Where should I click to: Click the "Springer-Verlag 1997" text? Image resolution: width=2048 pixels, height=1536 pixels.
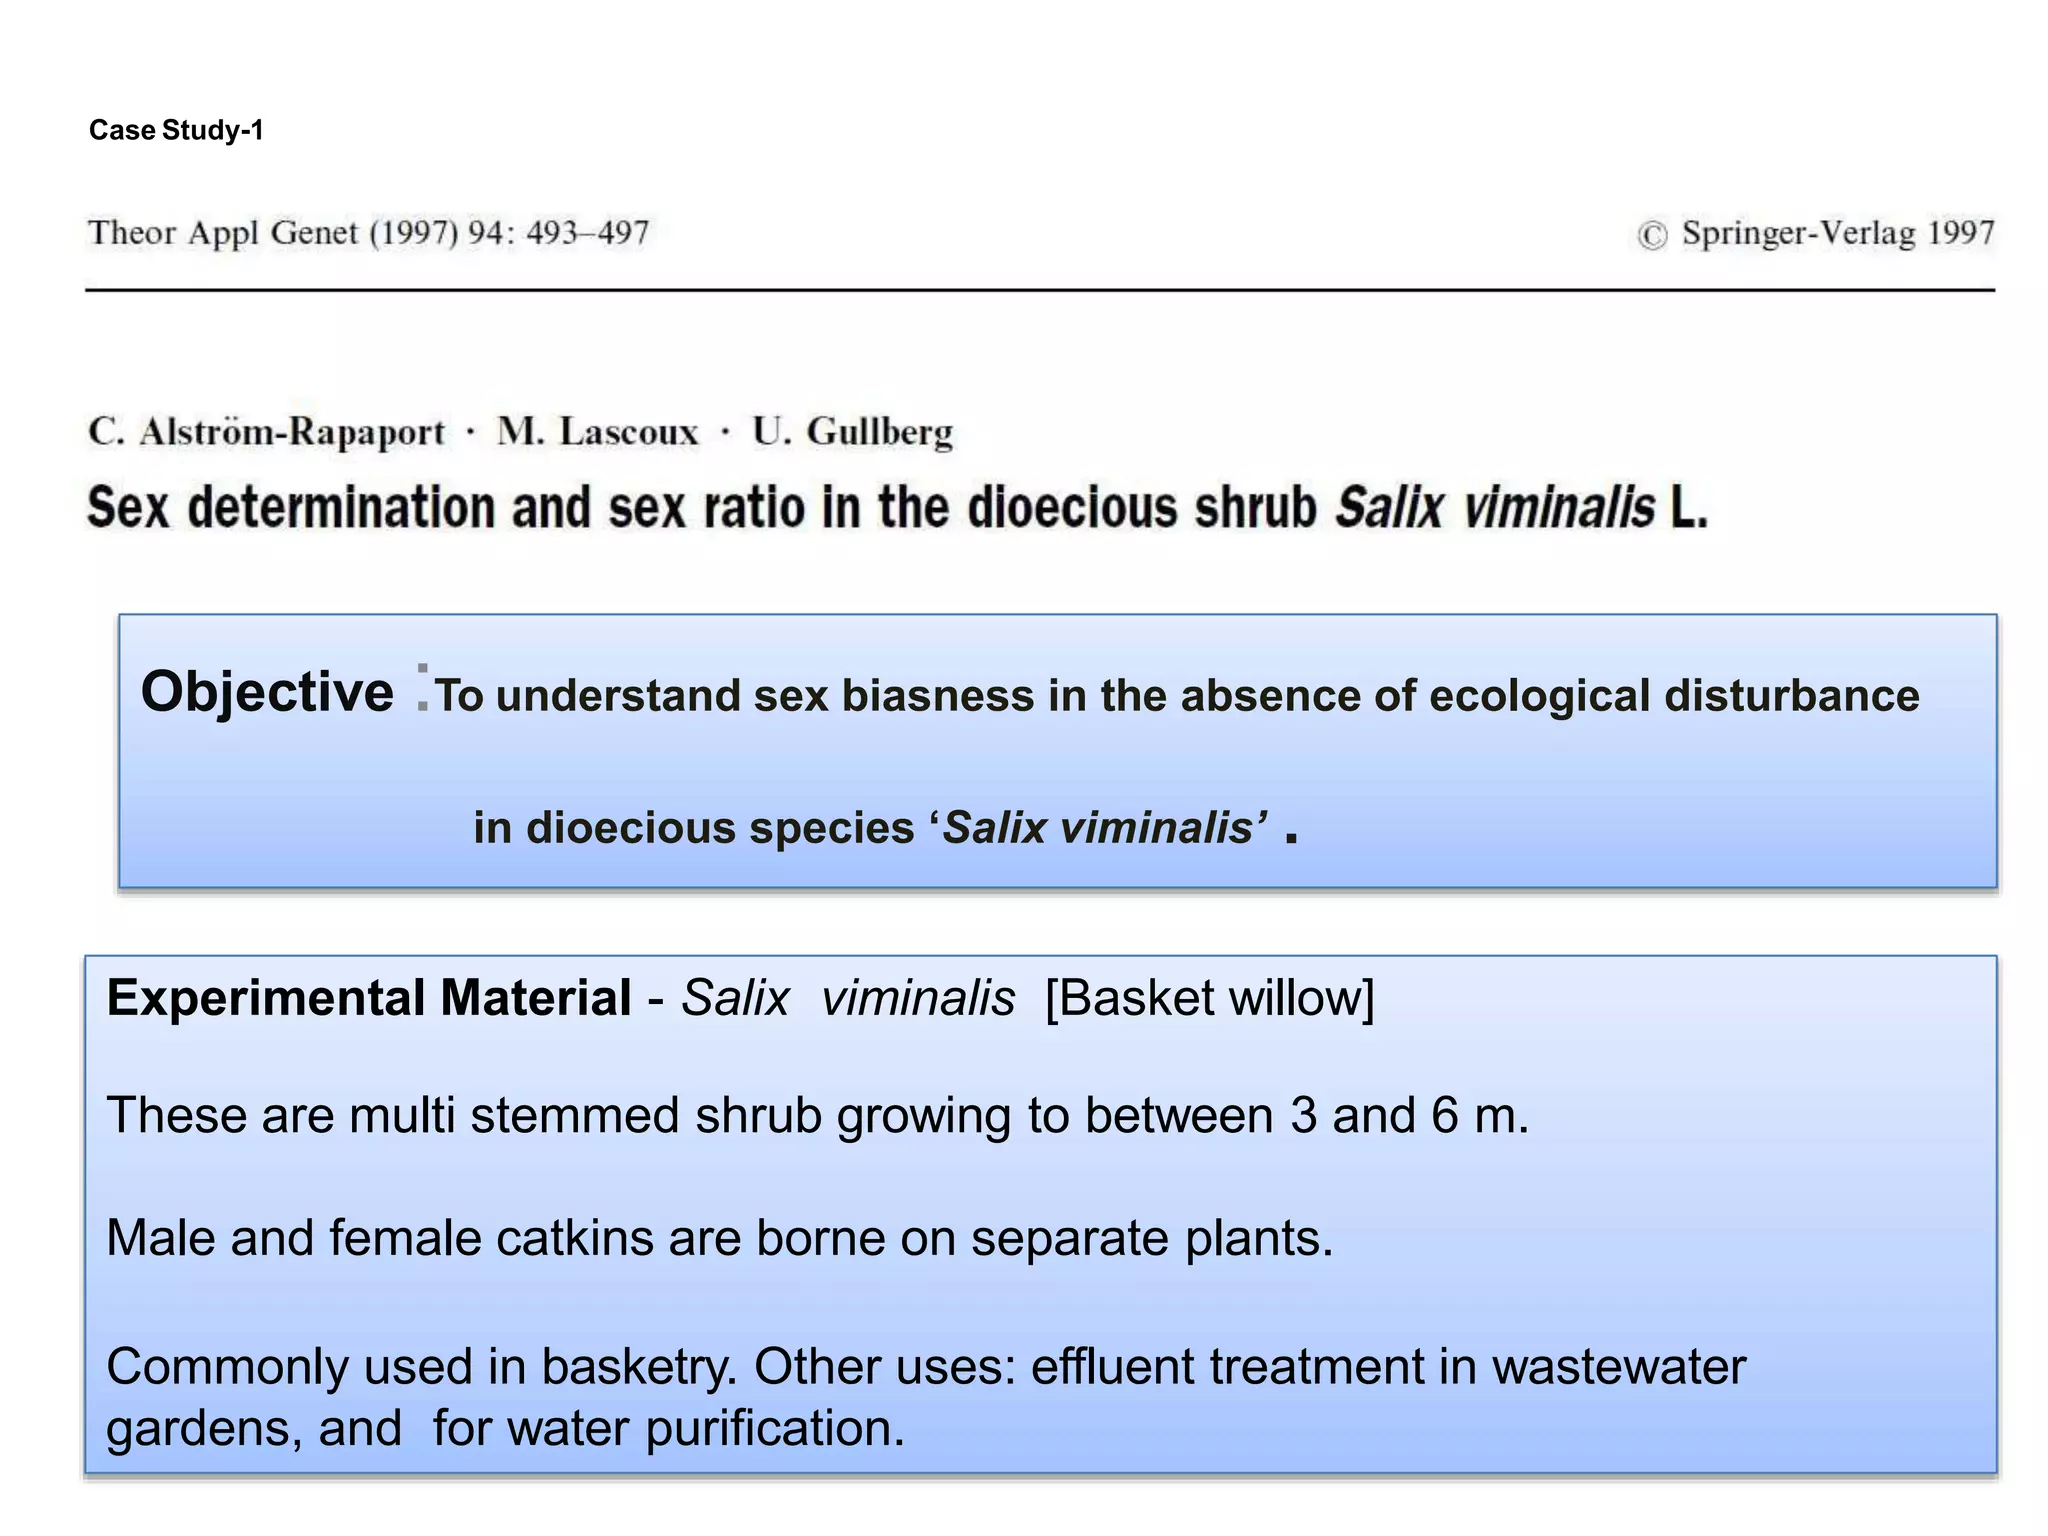tap(1838, 233)
